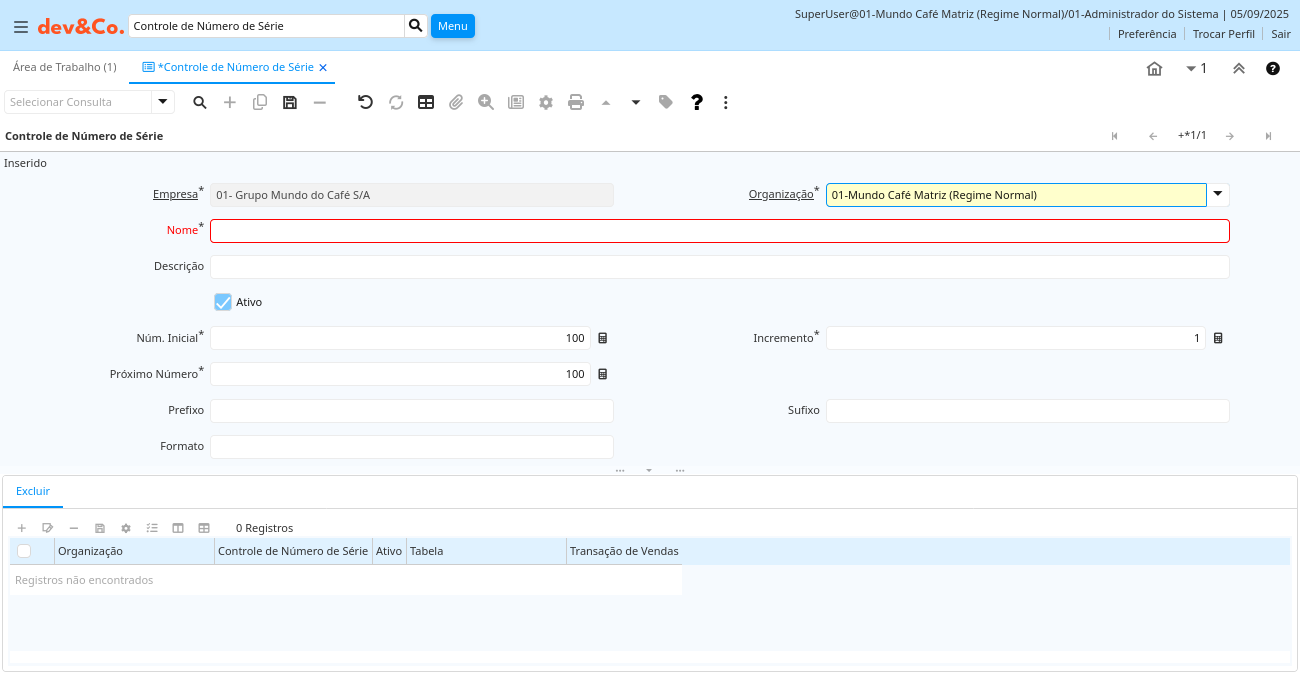Screen dimensions: 1300x674
Task: Click the Home icon at top right
Action: (1154, 68)
